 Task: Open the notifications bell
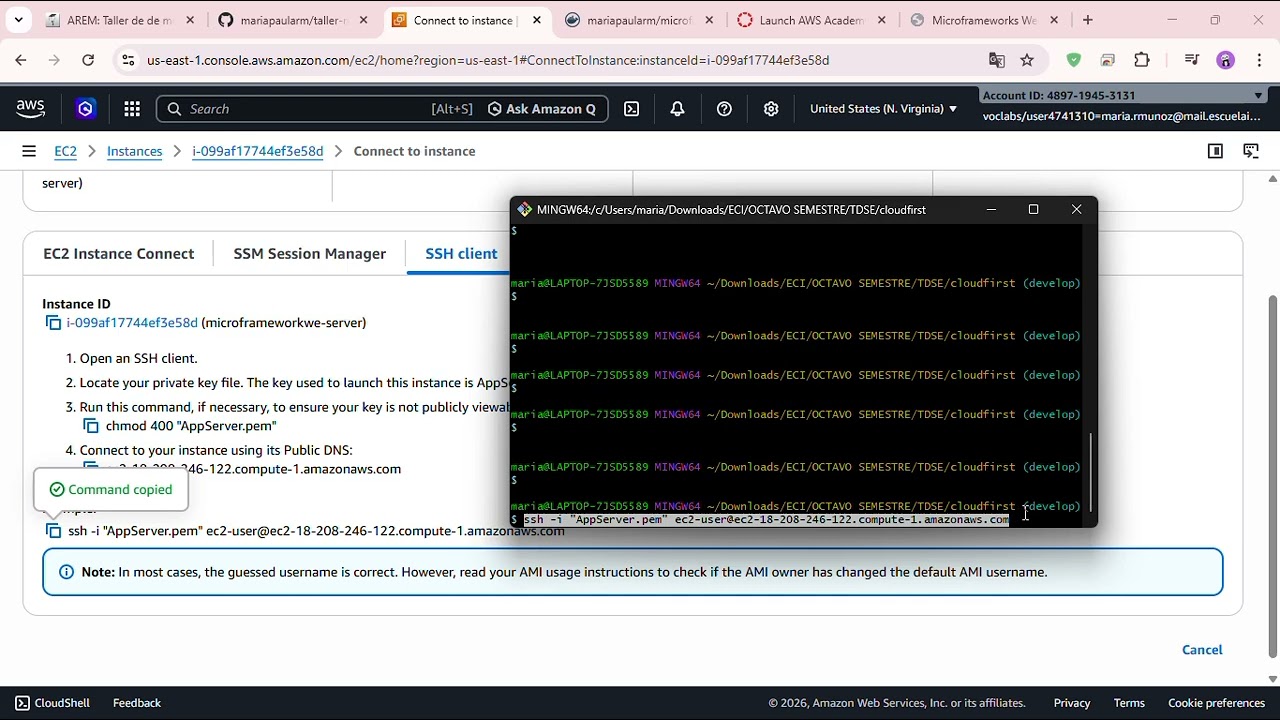click(x=678, y=109)
